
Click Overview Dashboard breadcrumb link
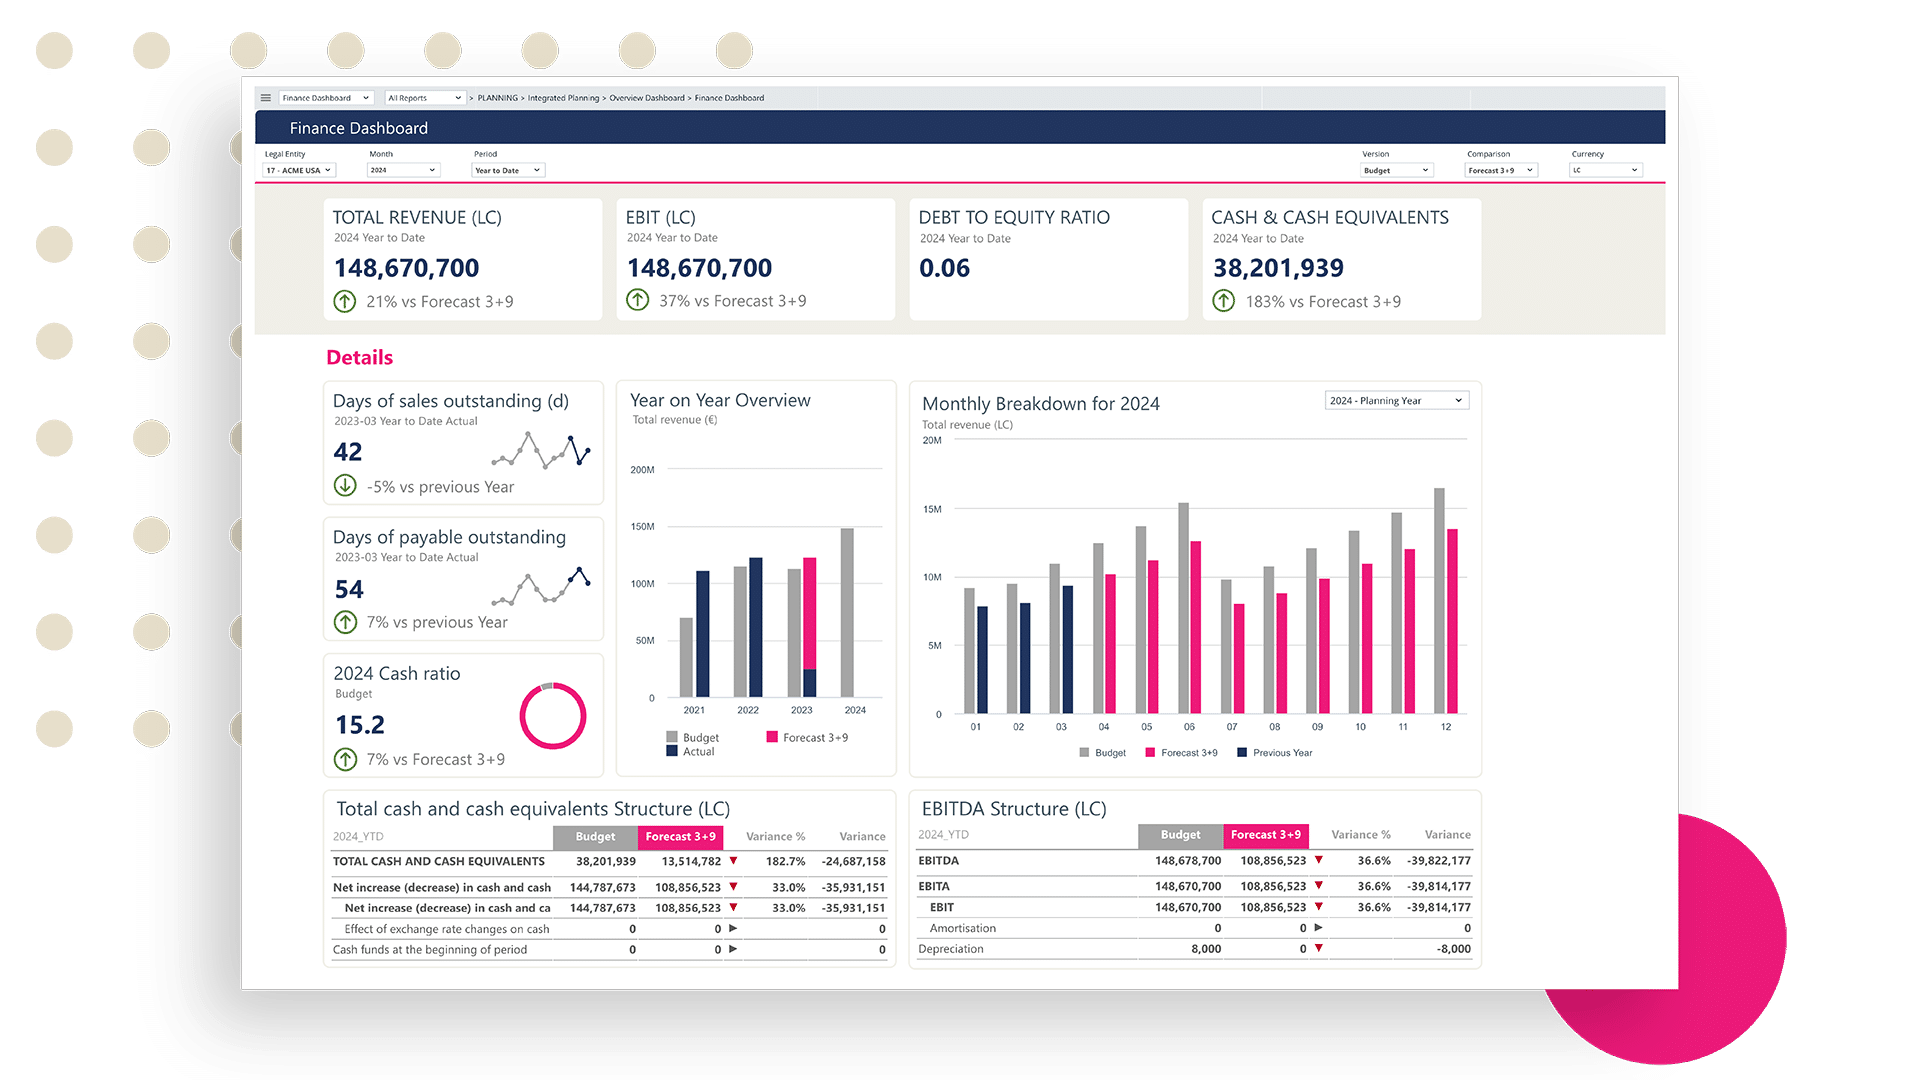coord(647,98)
